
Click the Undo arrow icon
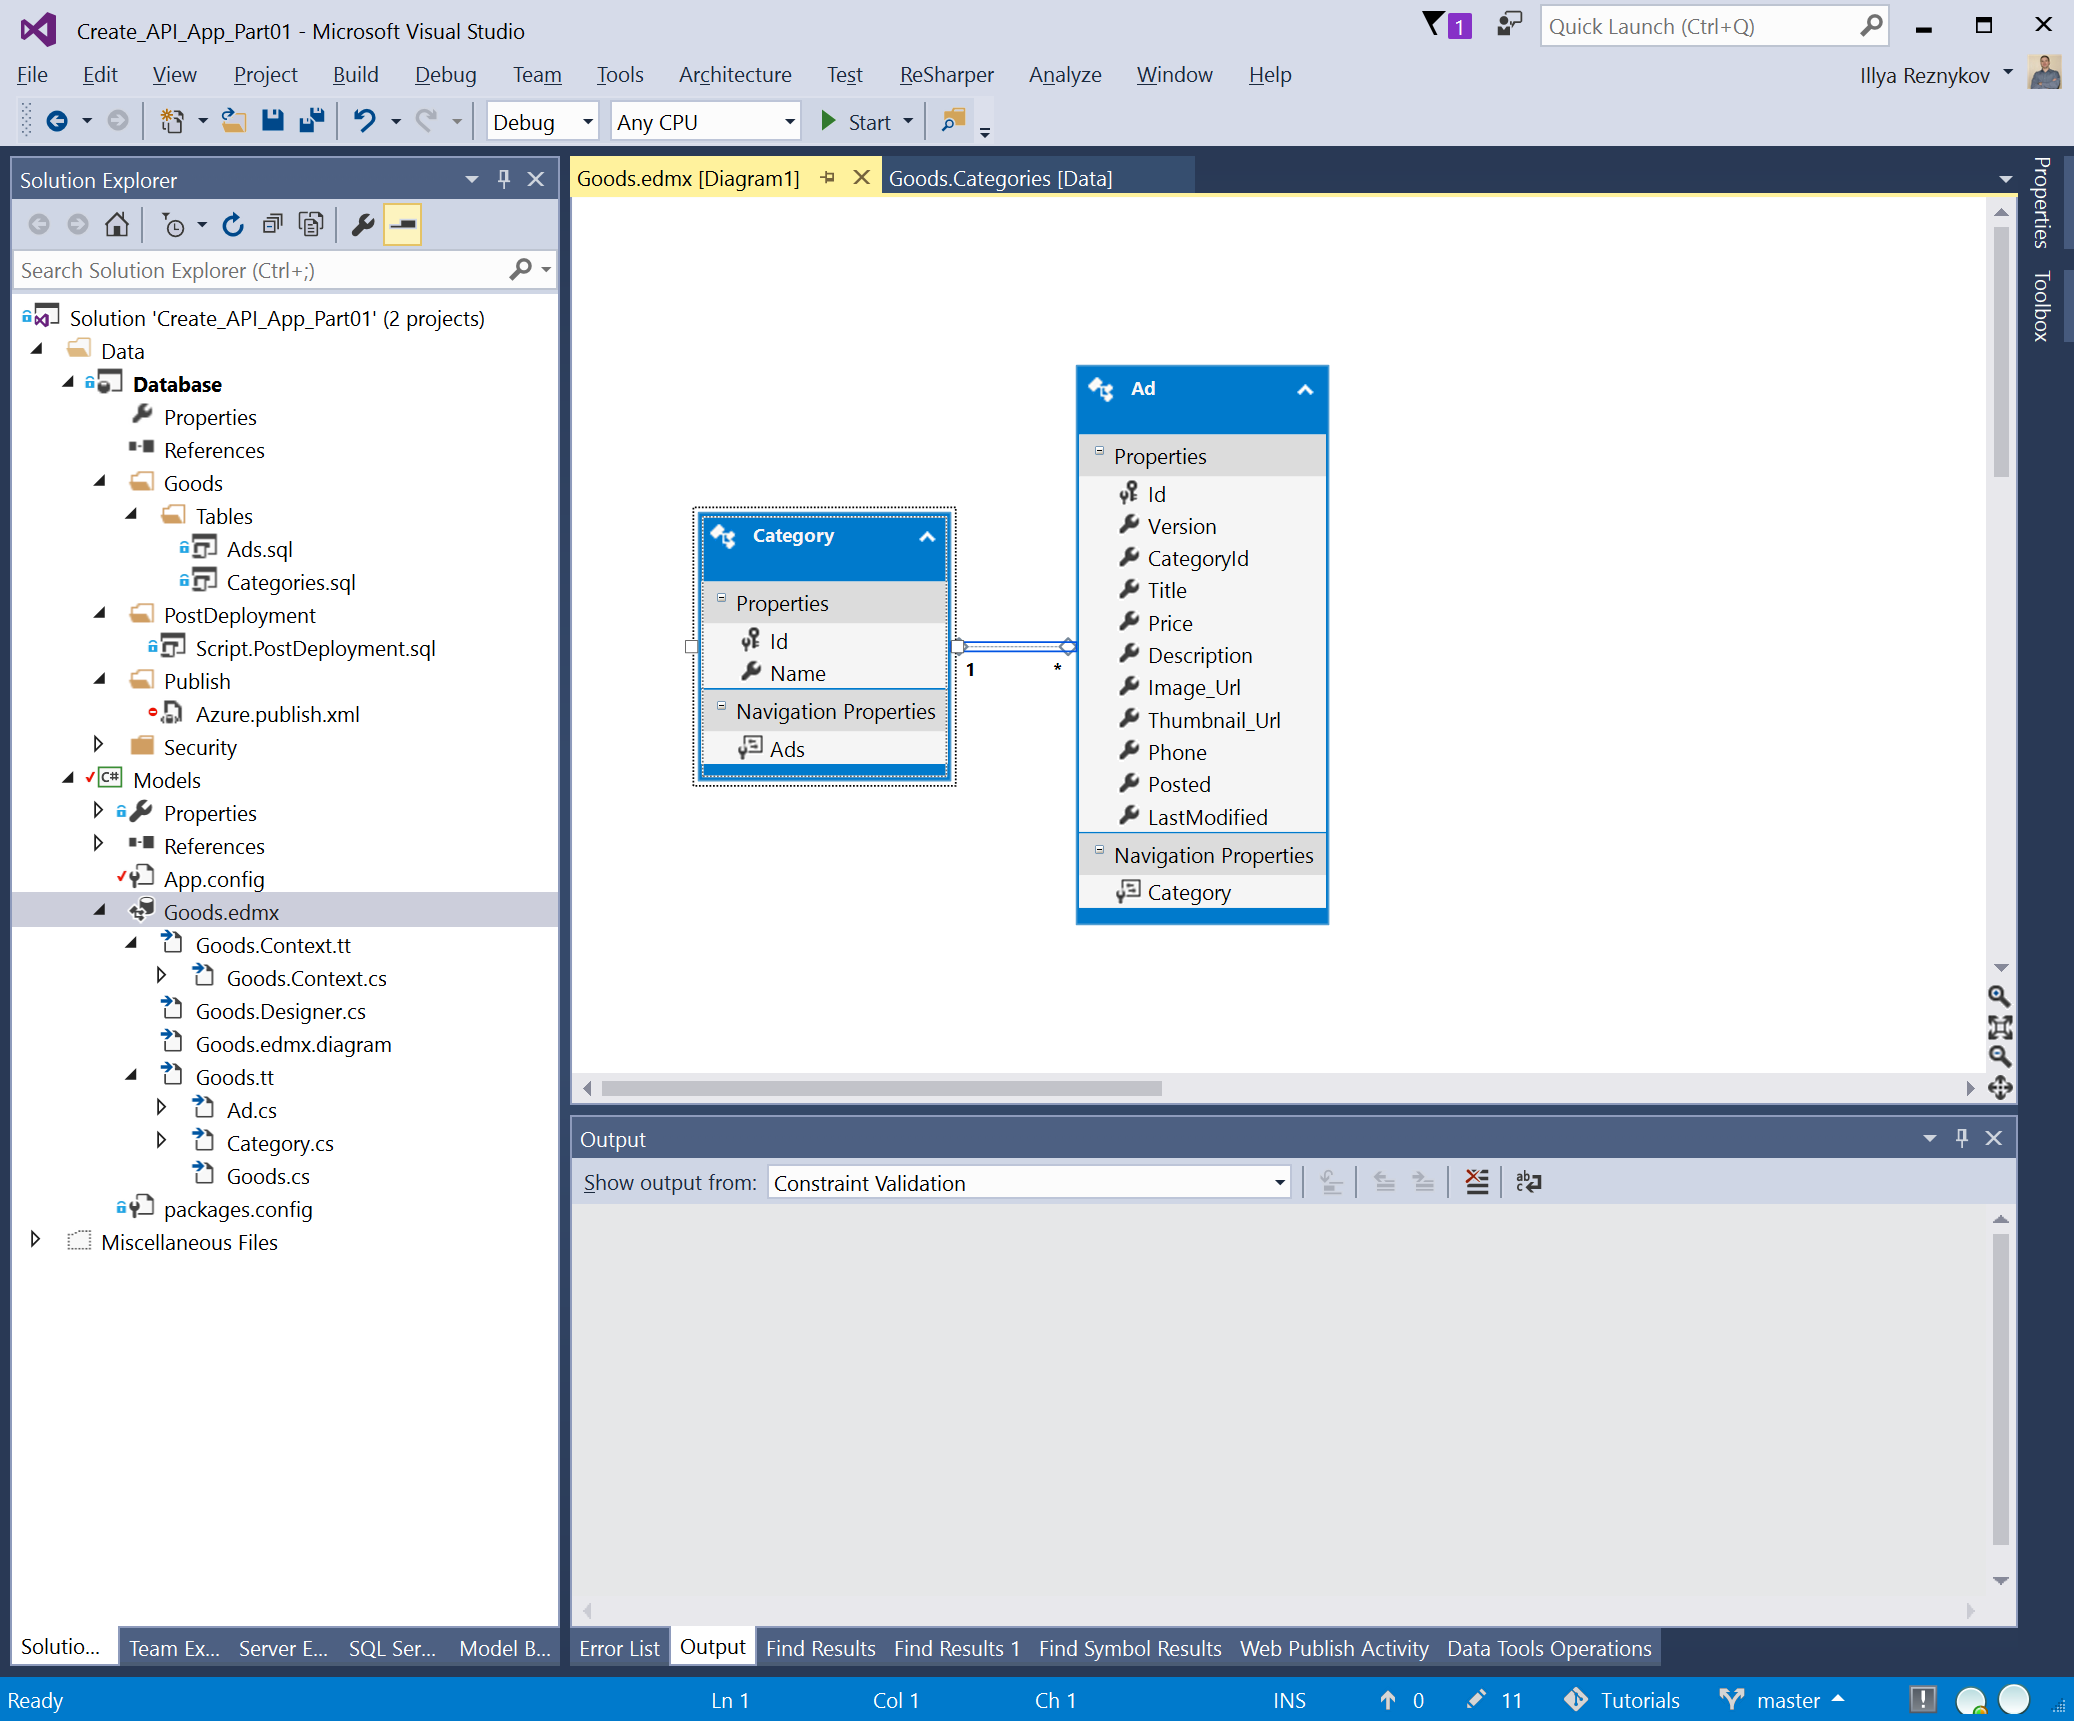[x=365, y=121]
